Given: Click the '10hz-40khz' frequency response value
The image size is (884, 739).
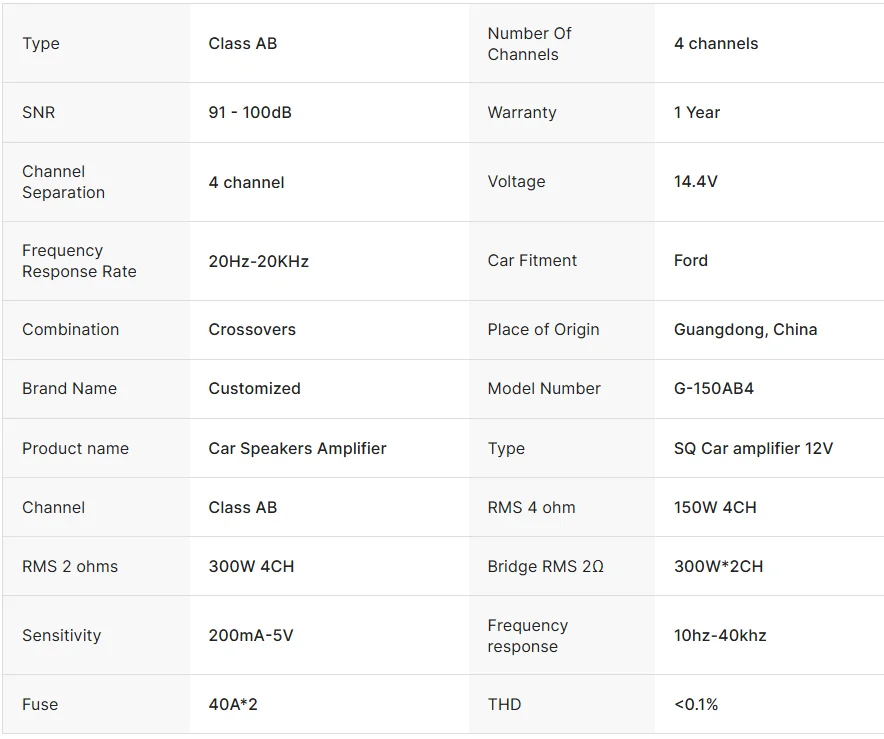Looking at the screenshot, I should click(x=720, y=635).
